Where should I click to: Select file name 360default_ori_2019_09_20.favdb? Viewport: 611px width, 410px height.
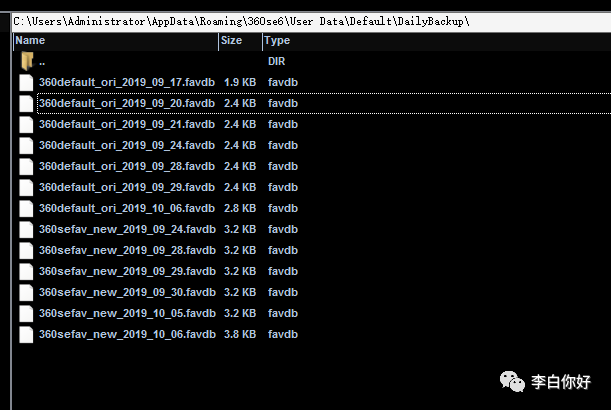coord(127,104)
